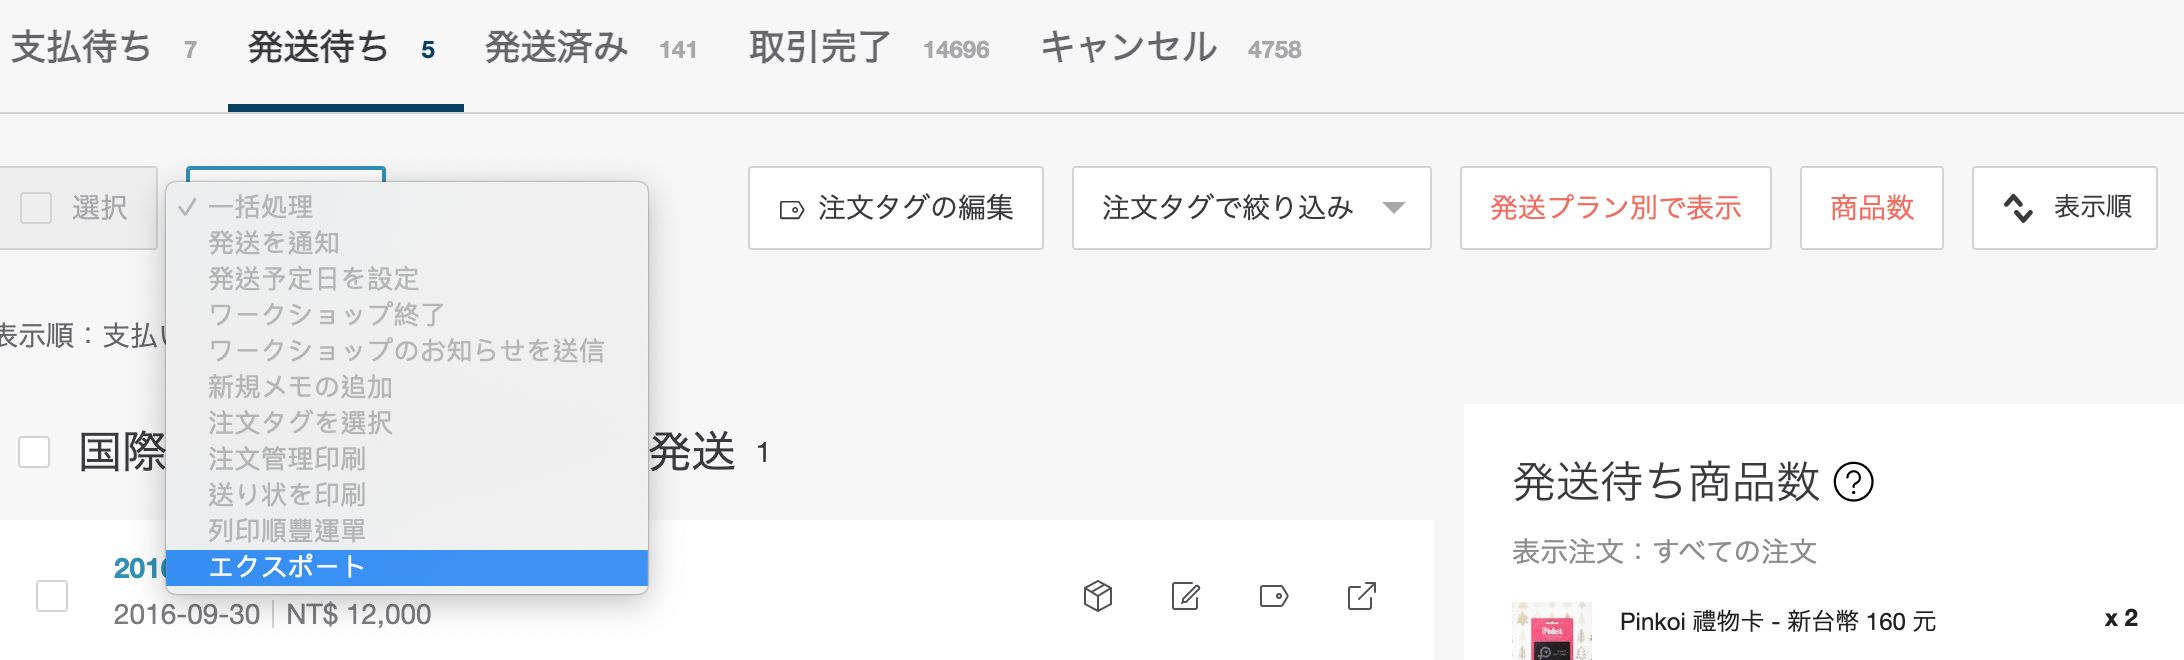
Task: Go to the キャンセル tab
Action: click(1128, 47)
